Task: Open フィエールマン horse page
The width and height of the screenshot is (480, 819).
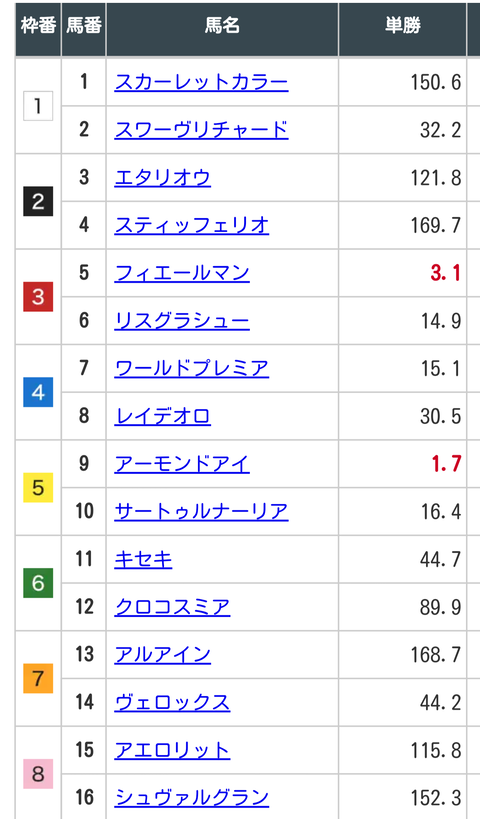Action: tap(182, 274)
